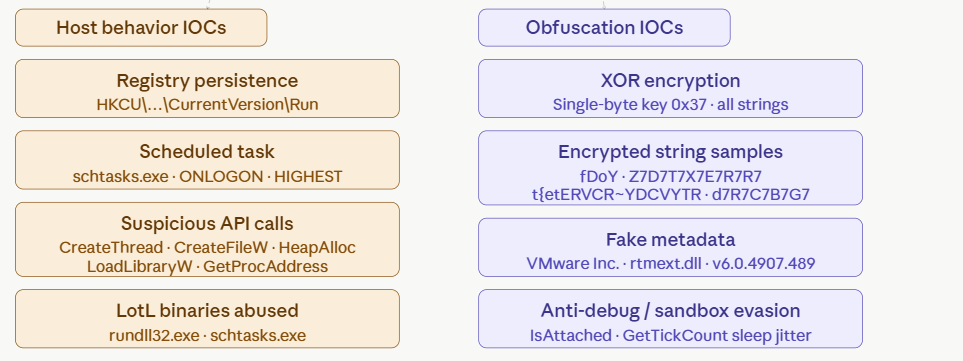This screenshot has height=361, width=963.
Task: Select the Suspicious API calls box
Action: (208, 239)
